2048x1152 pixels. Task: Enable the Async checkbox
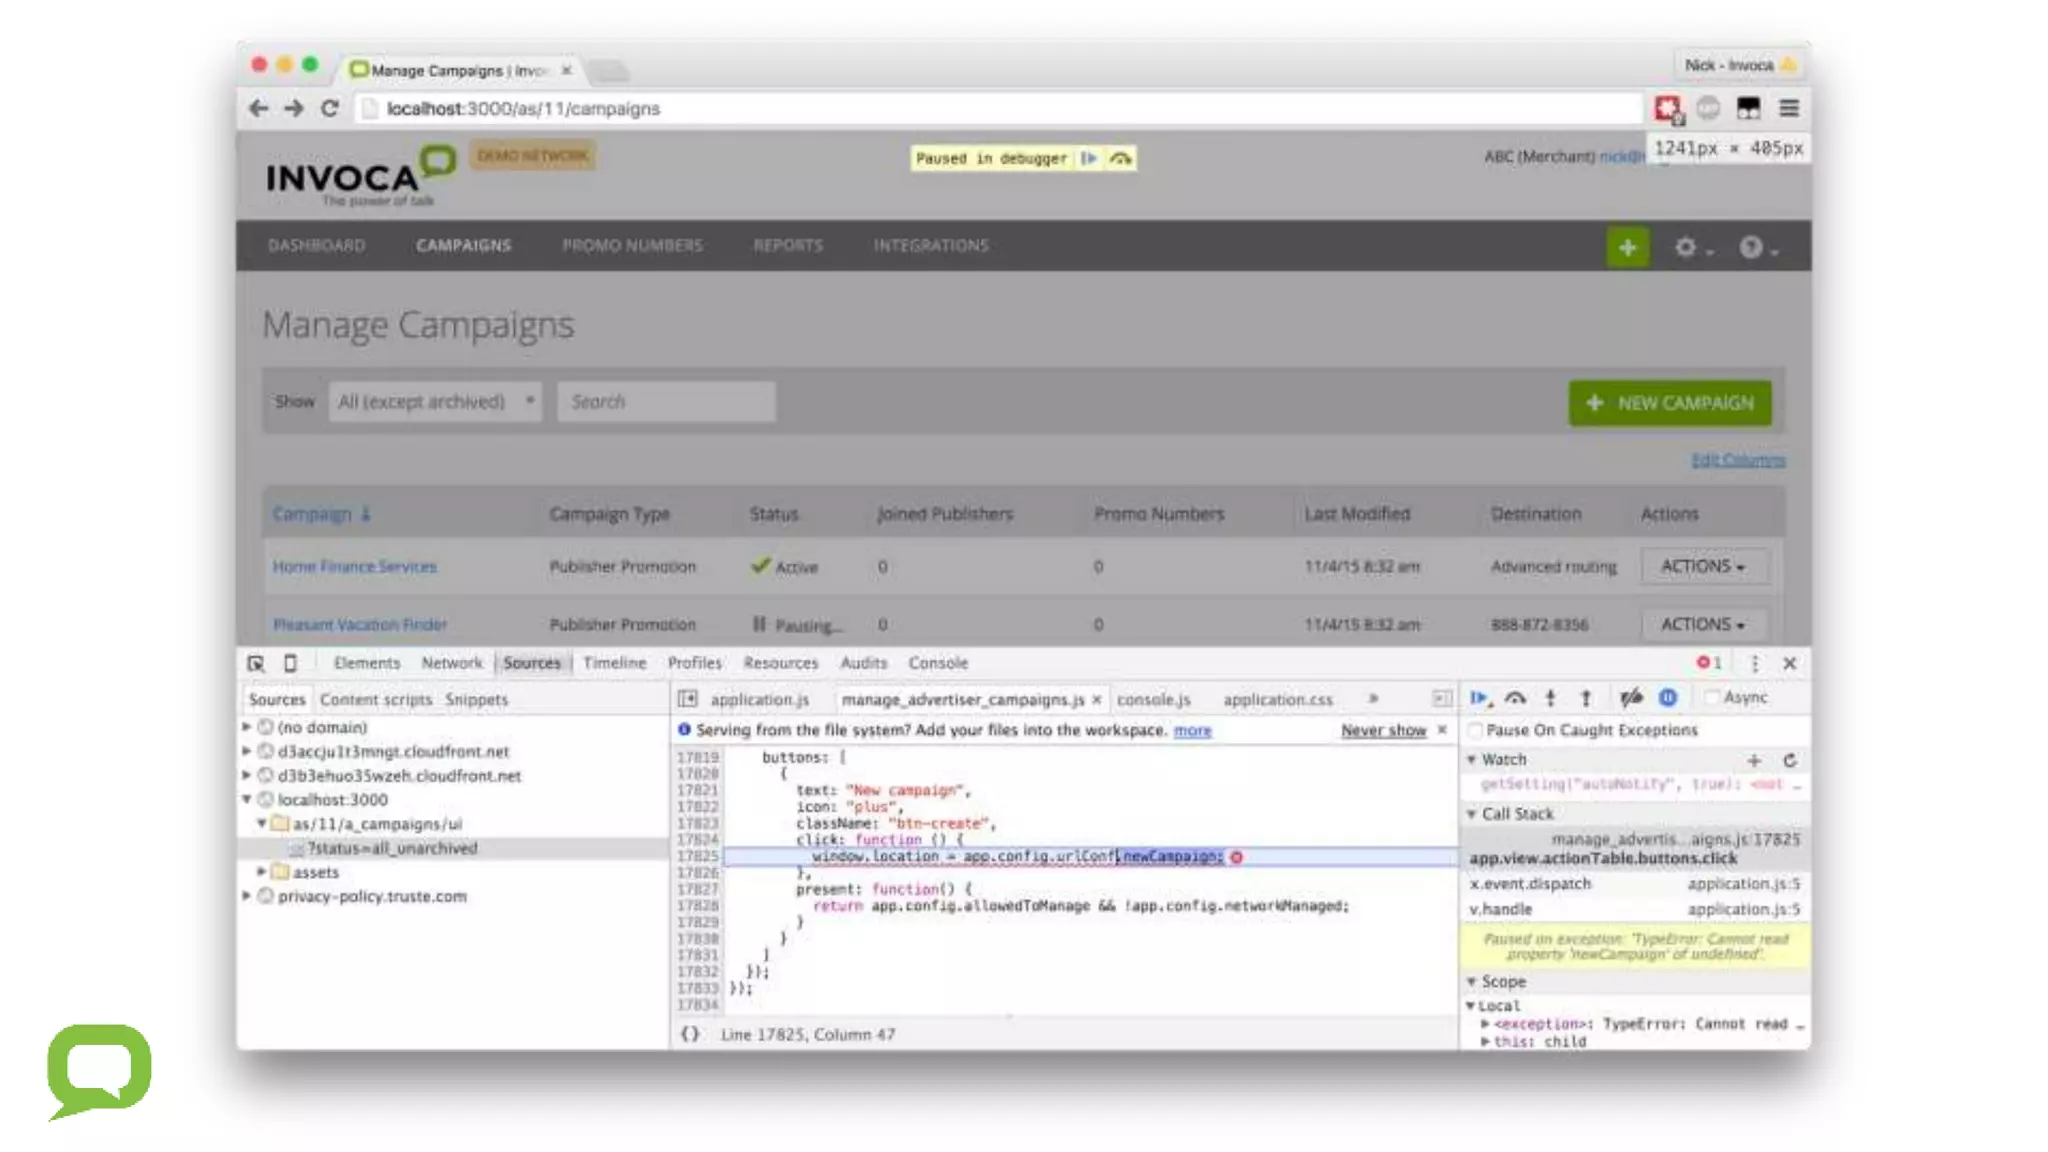coord(1711,698)
